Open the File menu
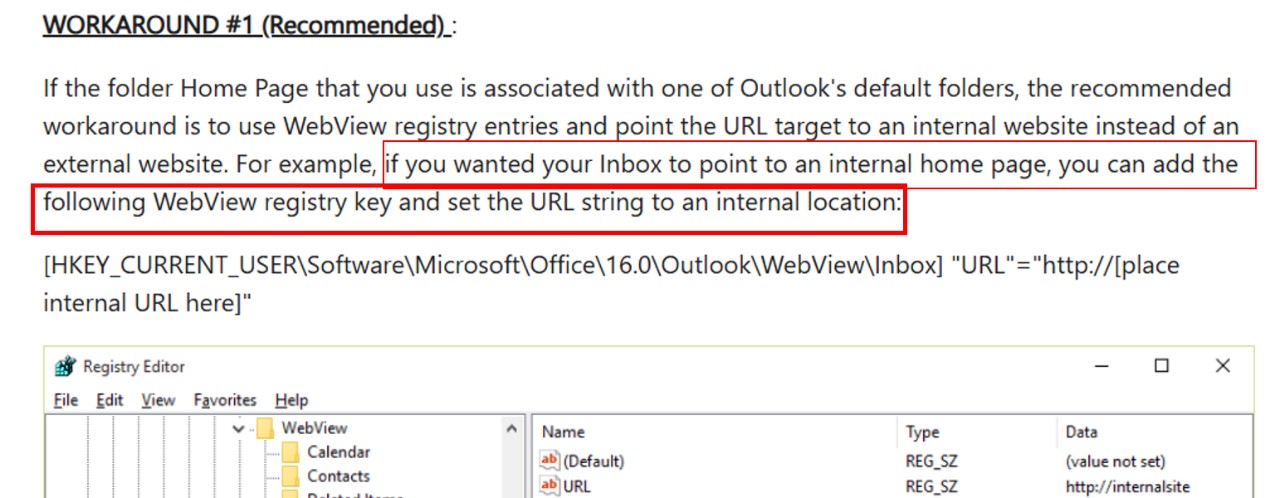 pos(66,400)
